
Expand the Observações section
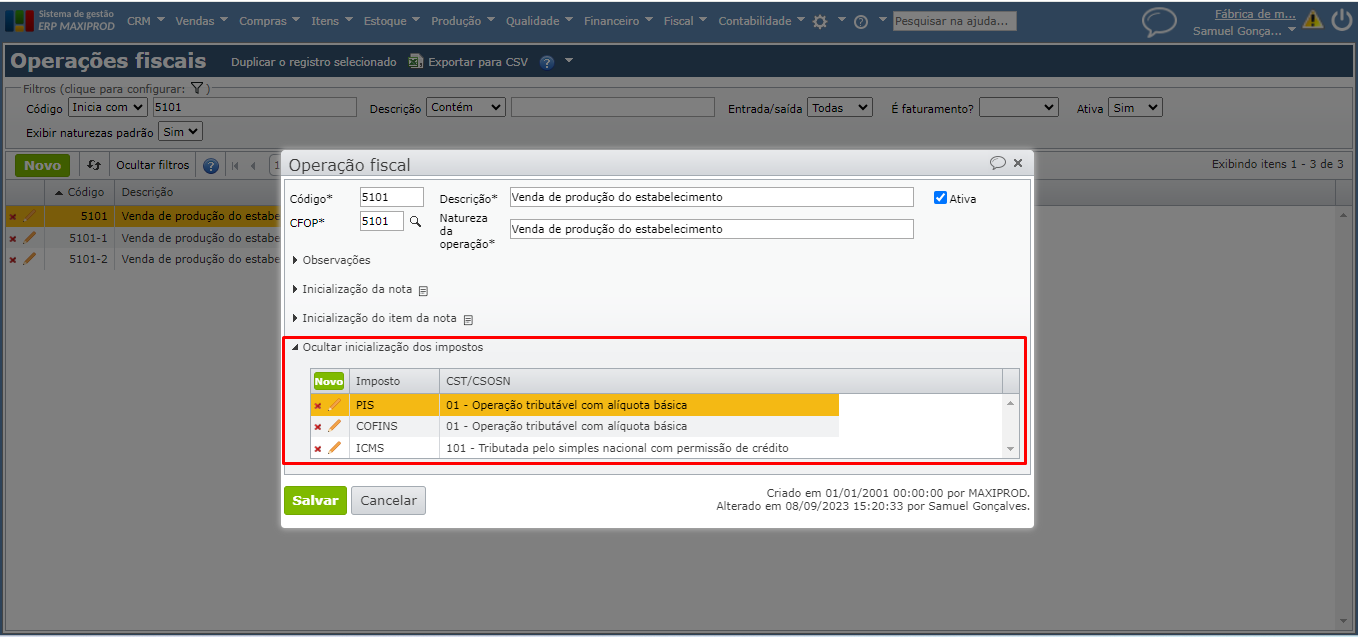331,260
